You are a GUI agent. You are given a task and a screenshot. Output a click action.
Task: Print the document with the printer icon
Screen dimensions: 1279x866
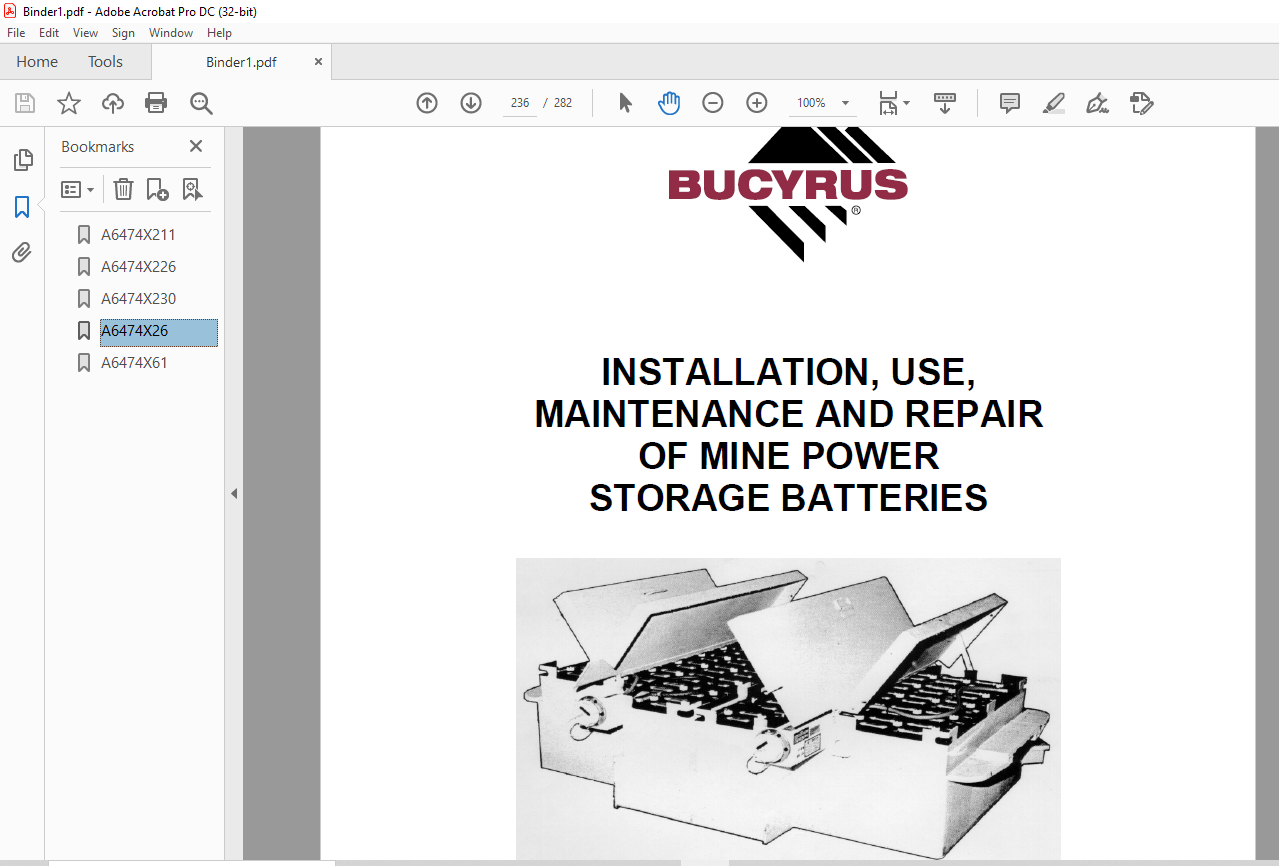pos(156,103)
